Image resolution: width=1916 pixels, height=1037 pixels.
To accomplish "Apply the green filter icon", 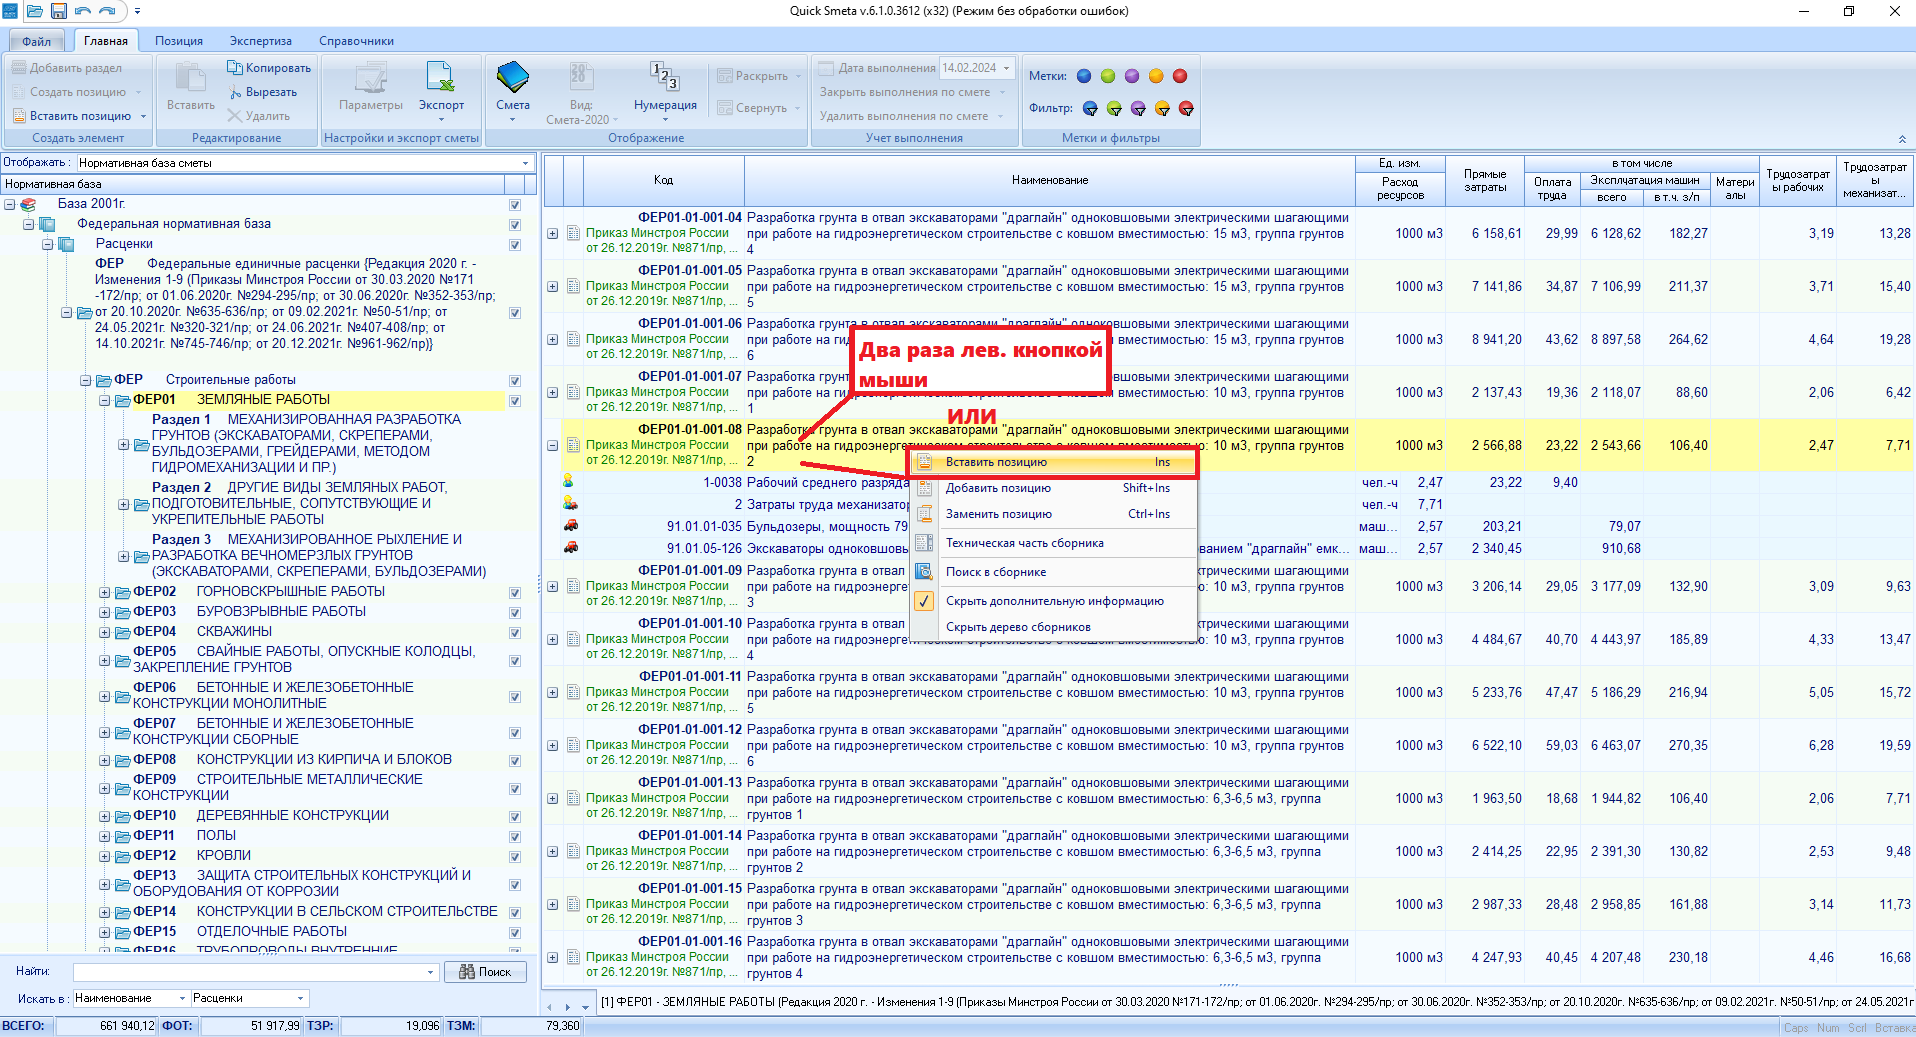I will click(x=1114, y=108).
